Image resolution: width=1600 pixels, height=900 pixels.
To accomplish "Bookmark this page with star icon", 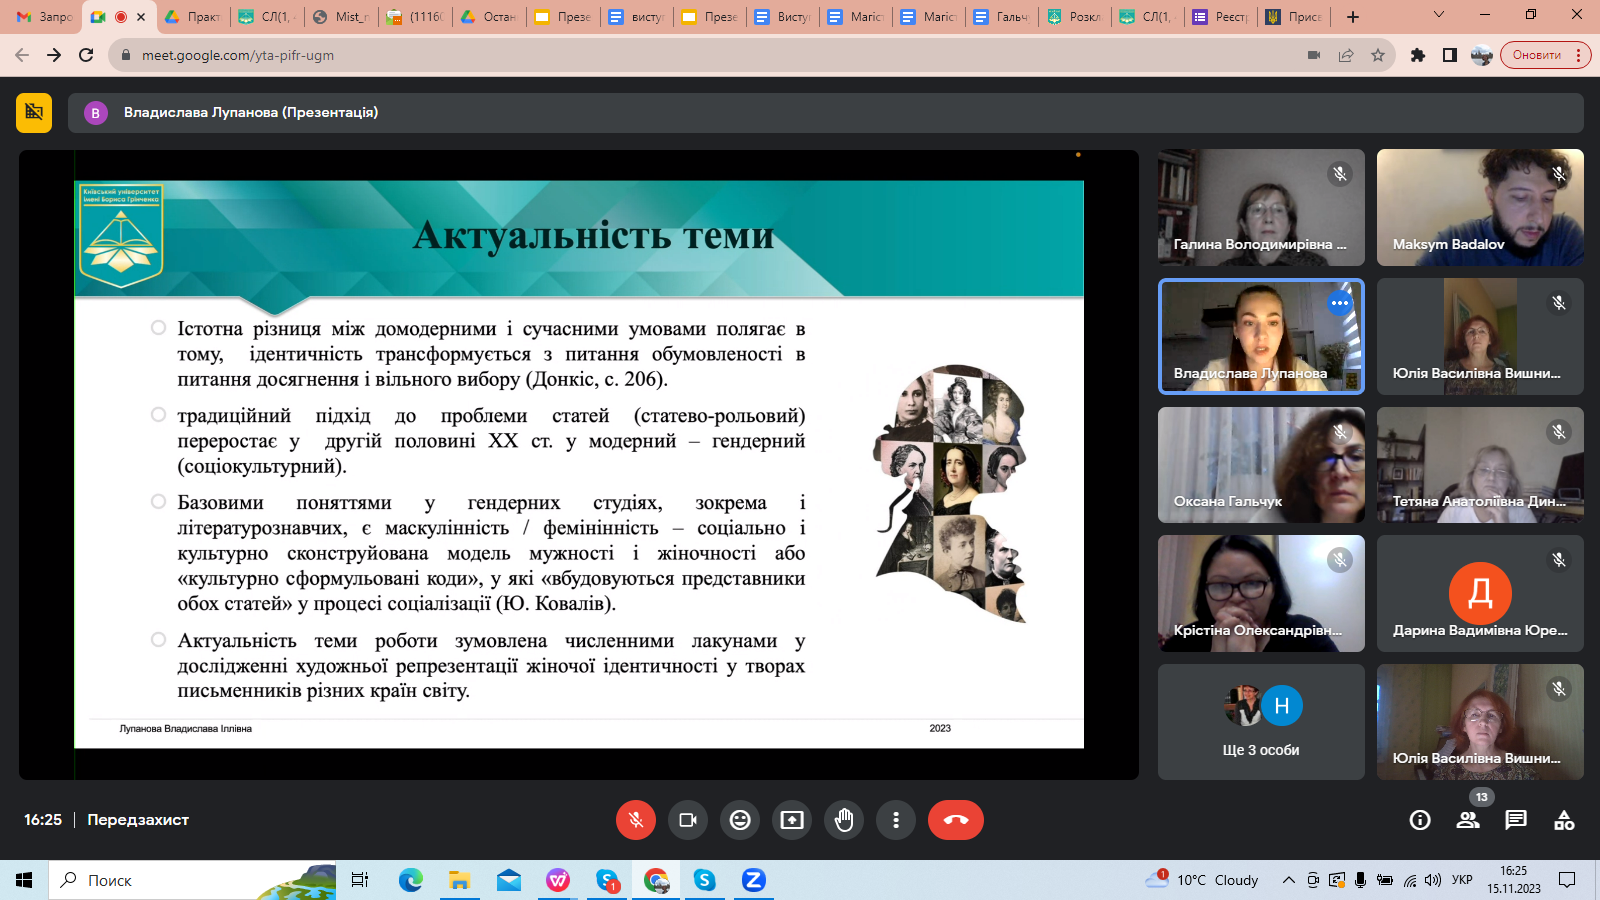I will click(x=1378, y=55).
